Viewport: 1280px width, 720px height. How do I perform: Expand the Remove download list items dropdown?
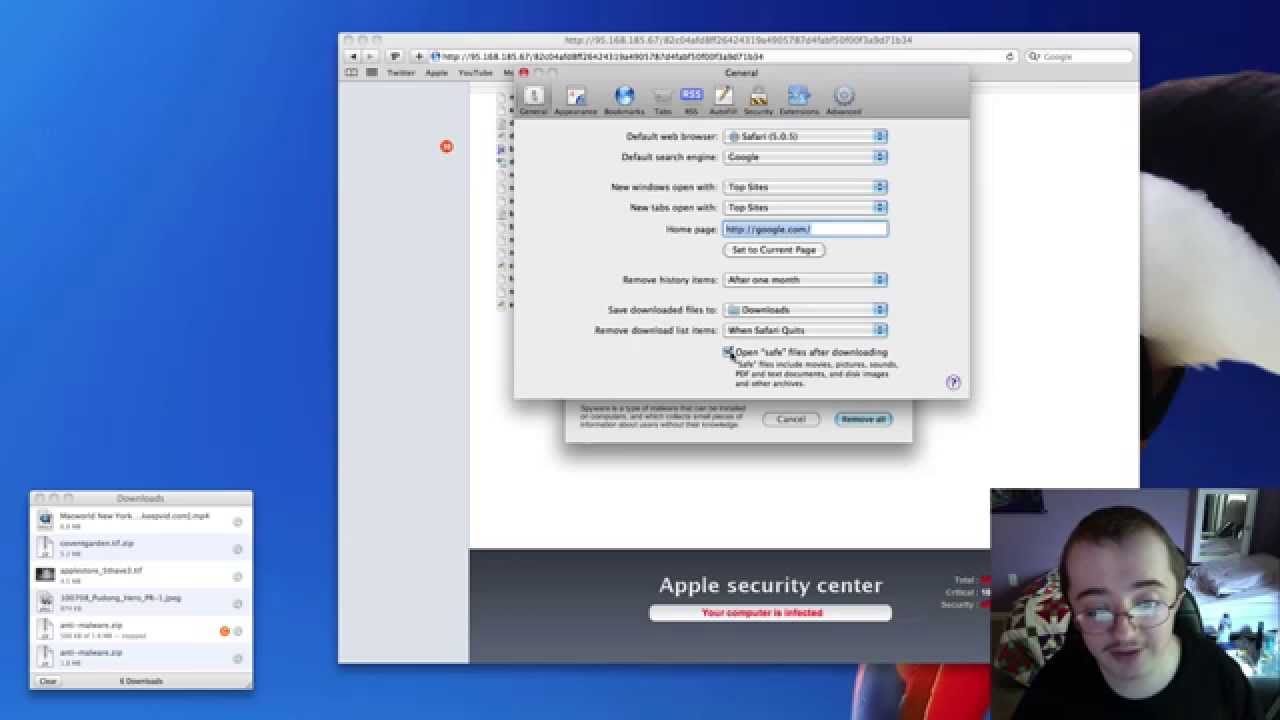[805, 330]
